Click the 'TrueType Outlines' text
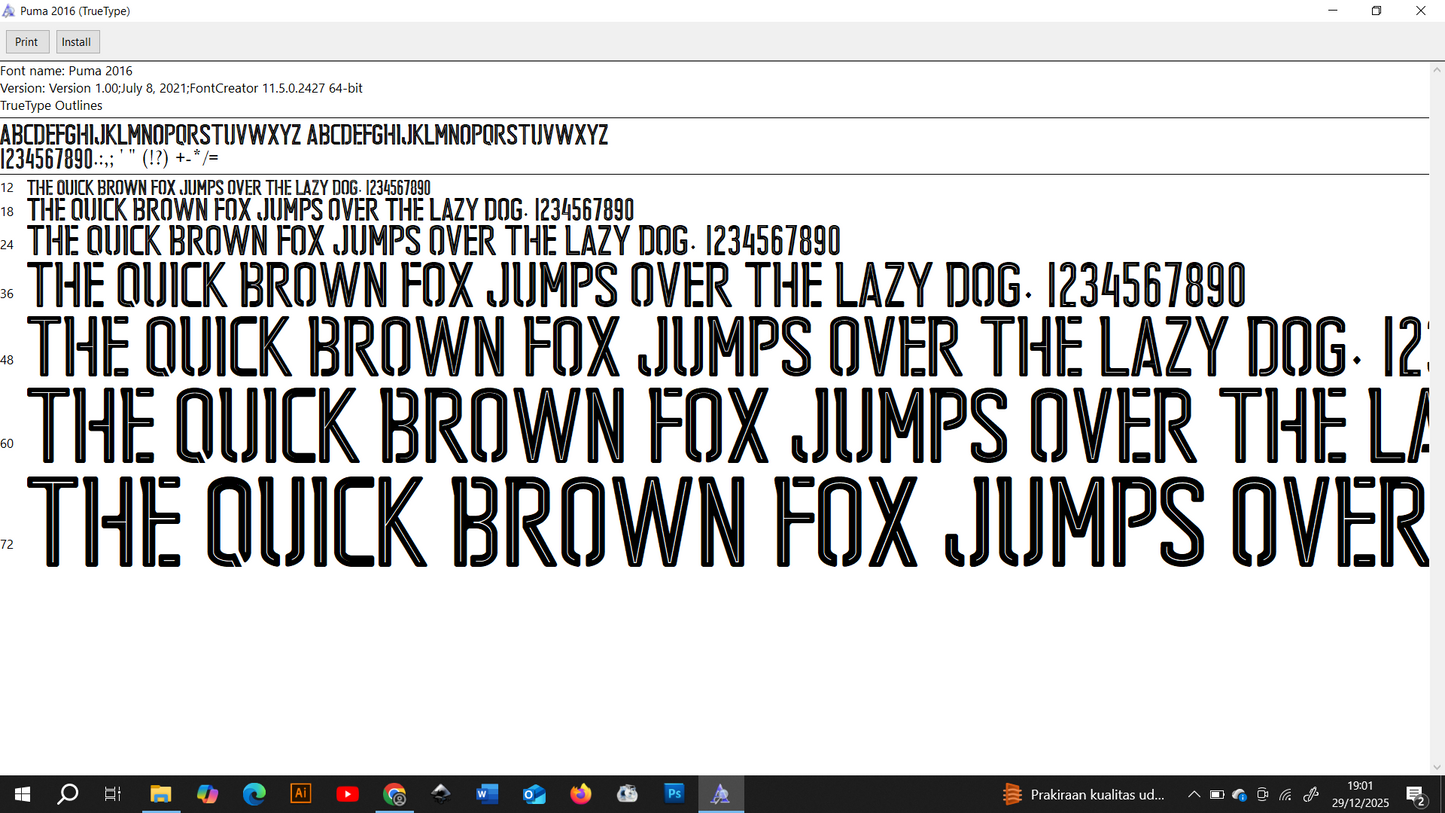 (x=51, y=105)
